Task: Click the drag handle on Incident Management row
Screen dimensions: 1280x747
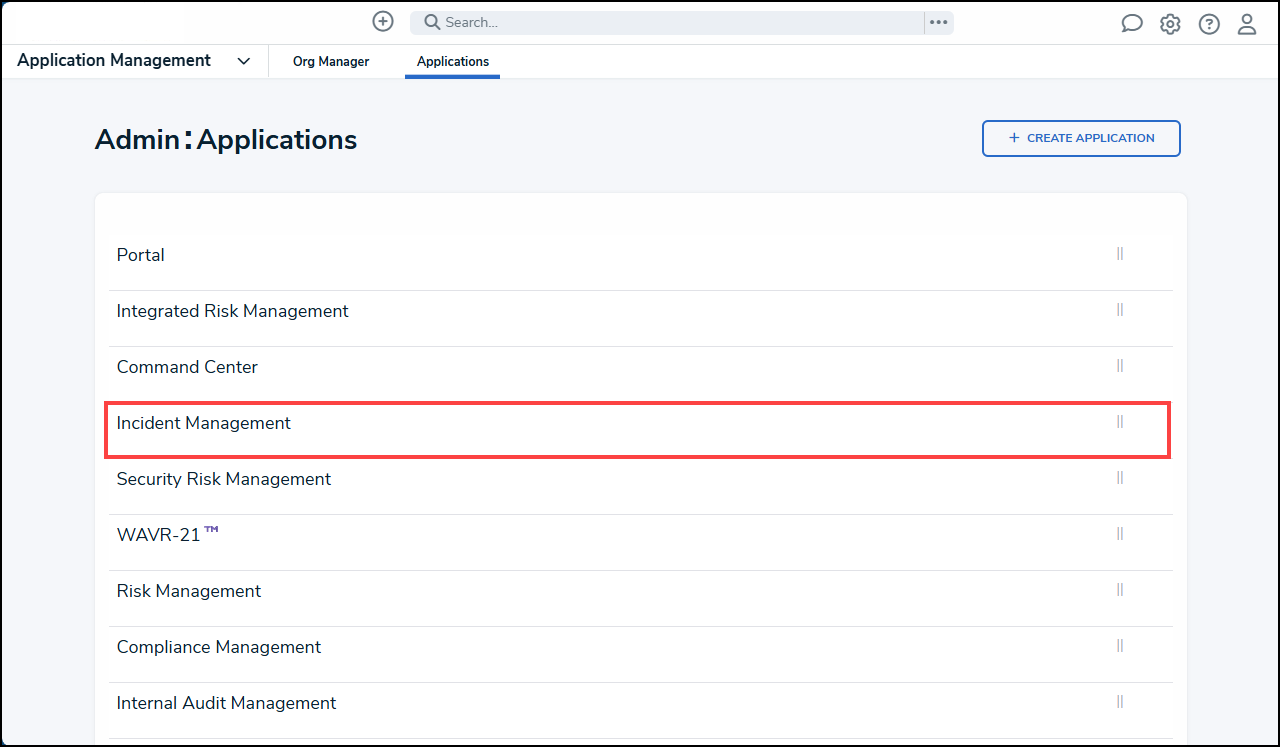Action: pyautogui.click(x=1120, y=422)
